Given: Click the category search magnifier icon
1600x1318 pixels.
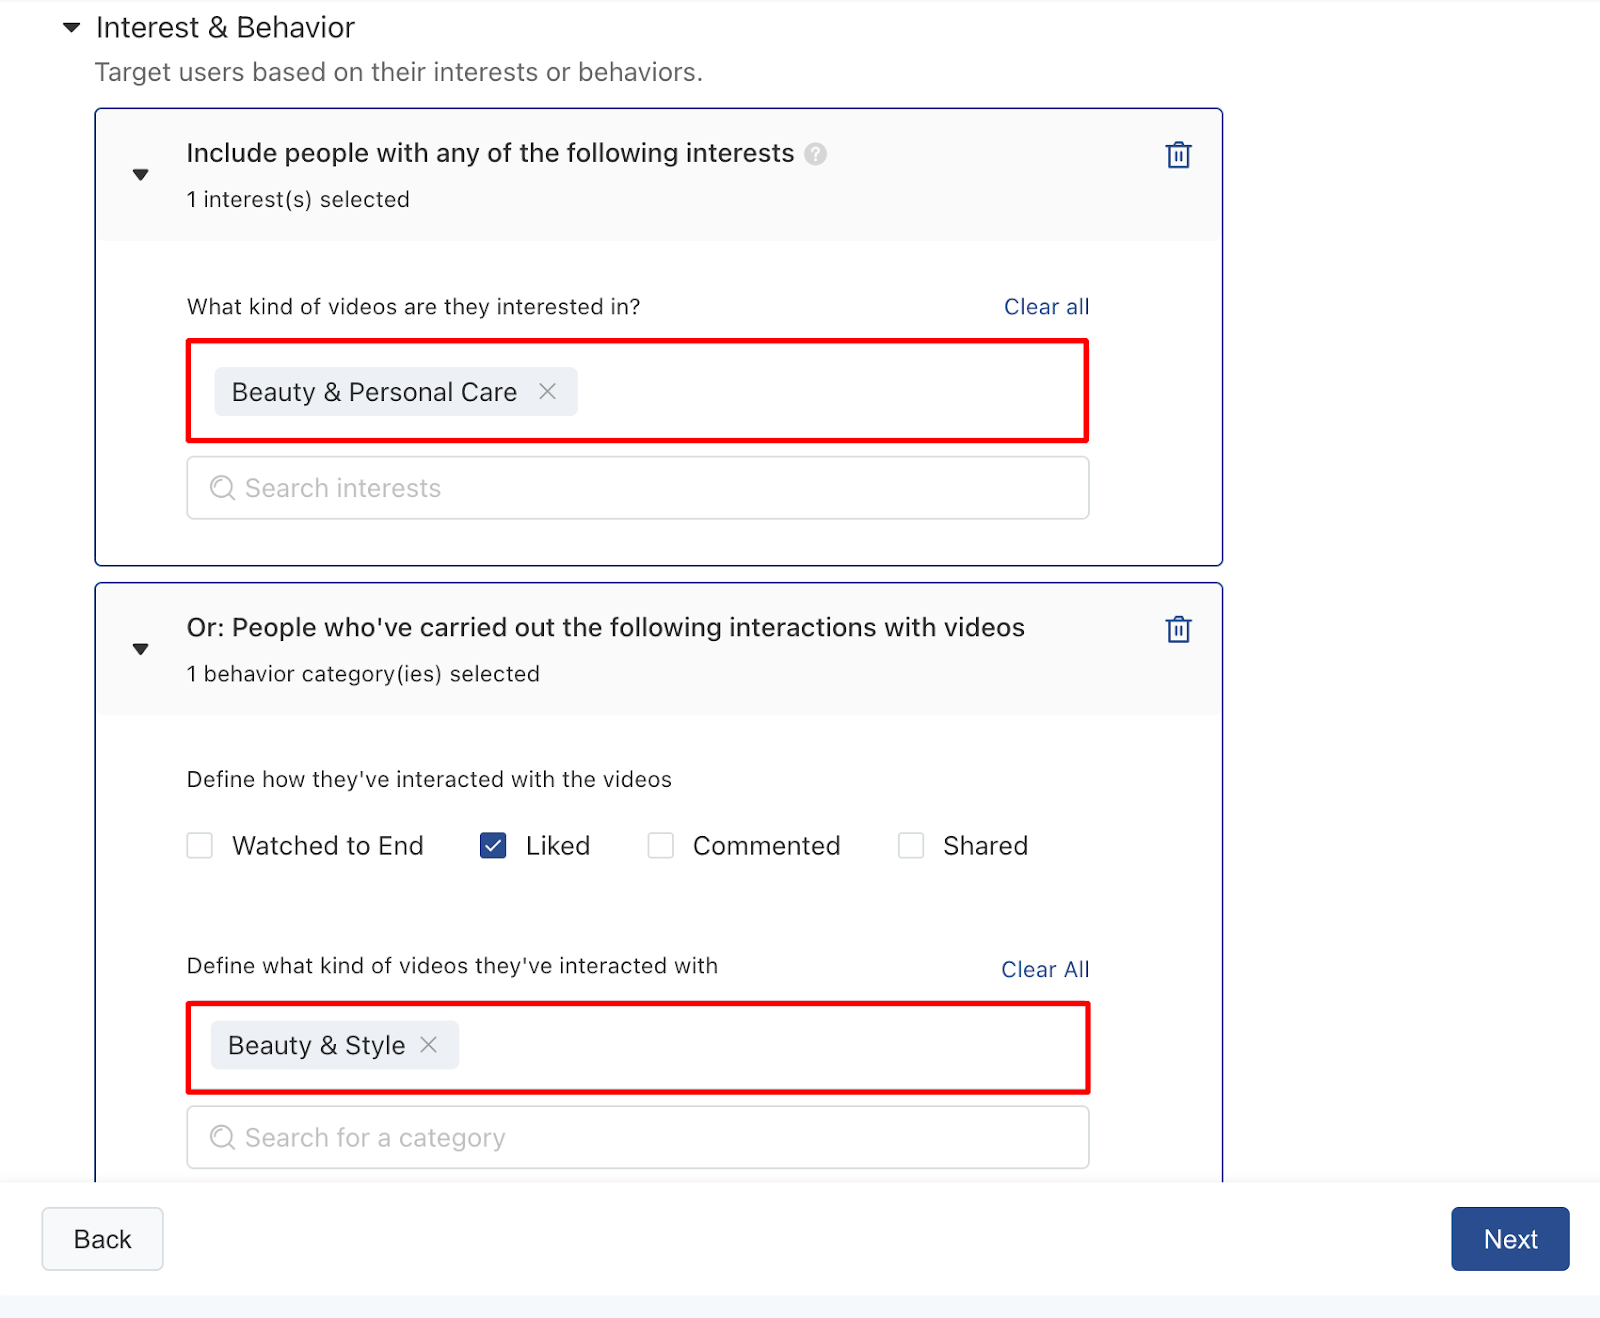Looking at the screenshot, I should (222, 1138).
